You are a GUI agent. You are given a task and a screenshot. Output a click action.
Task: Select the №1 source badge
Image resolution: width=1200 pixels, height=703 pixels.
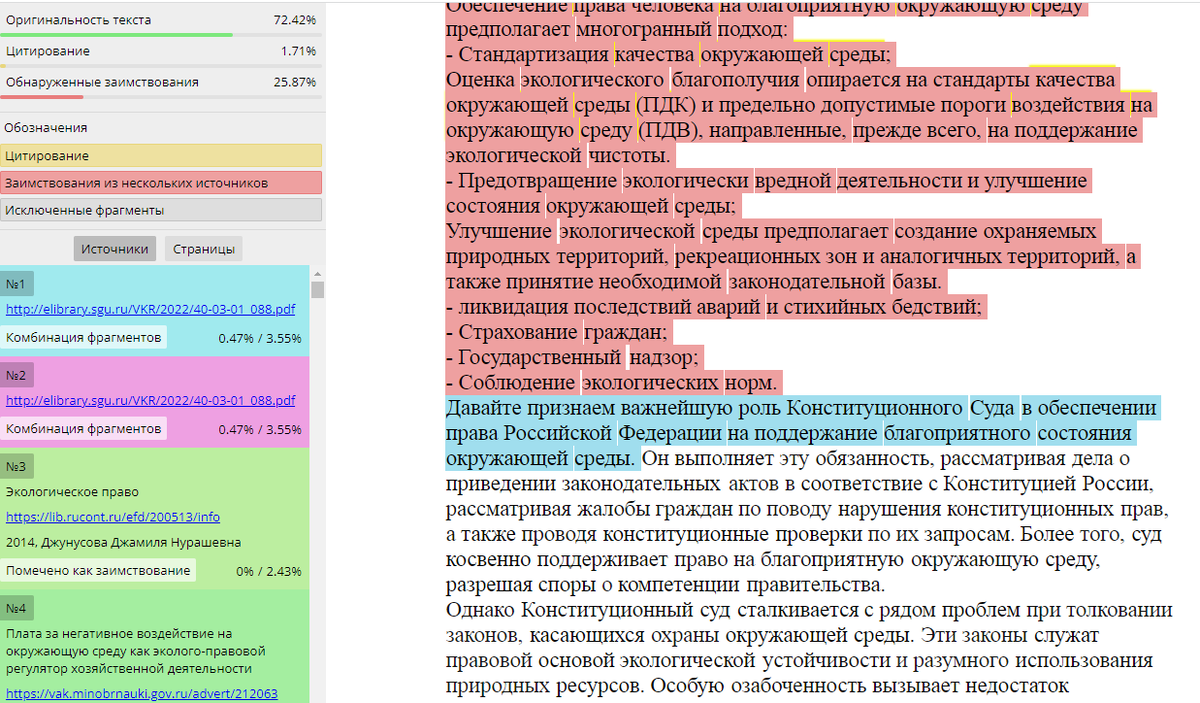17,282
